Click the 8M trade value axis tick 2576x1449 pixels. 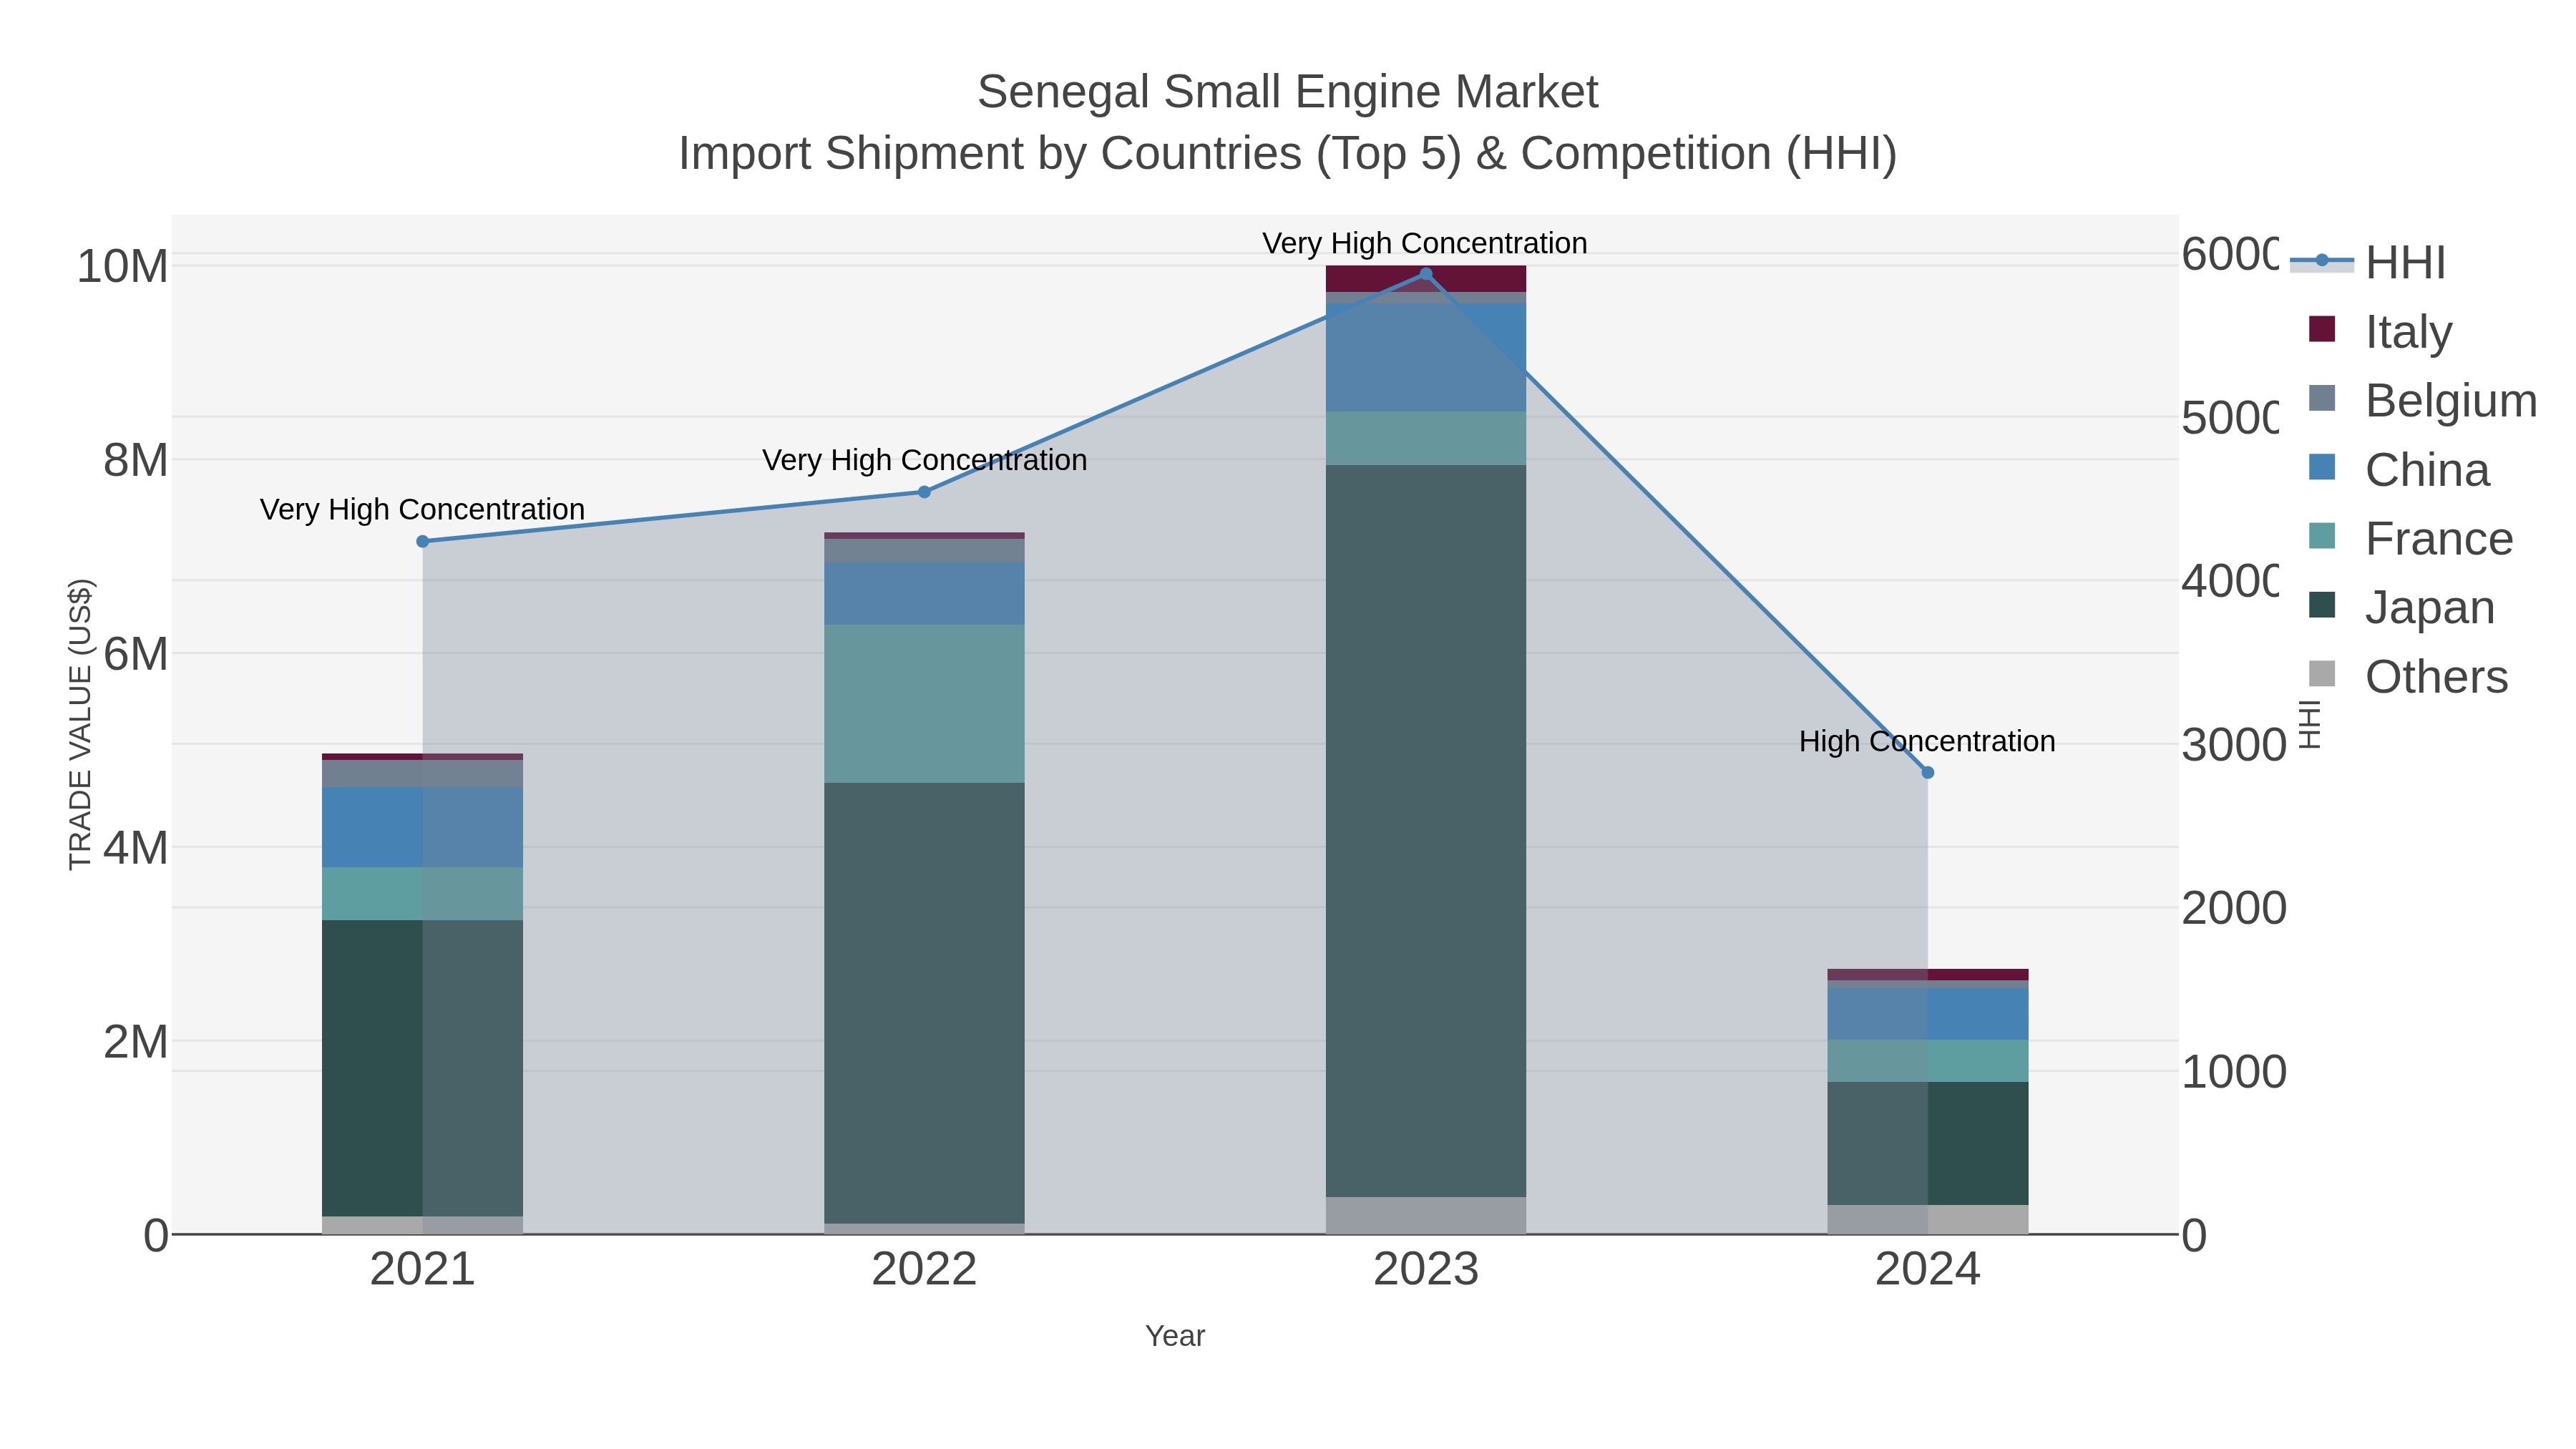135,460
